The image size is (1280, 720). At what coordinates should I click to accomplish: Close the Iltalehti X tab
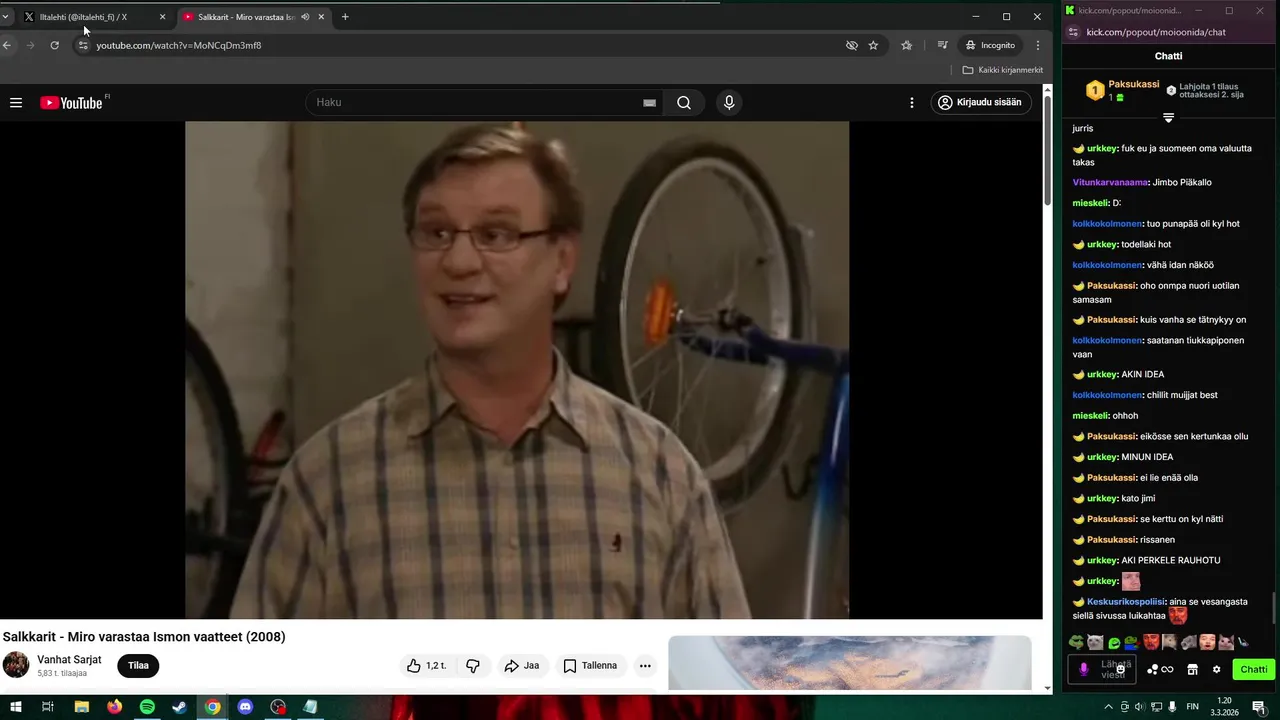(162, 17)
